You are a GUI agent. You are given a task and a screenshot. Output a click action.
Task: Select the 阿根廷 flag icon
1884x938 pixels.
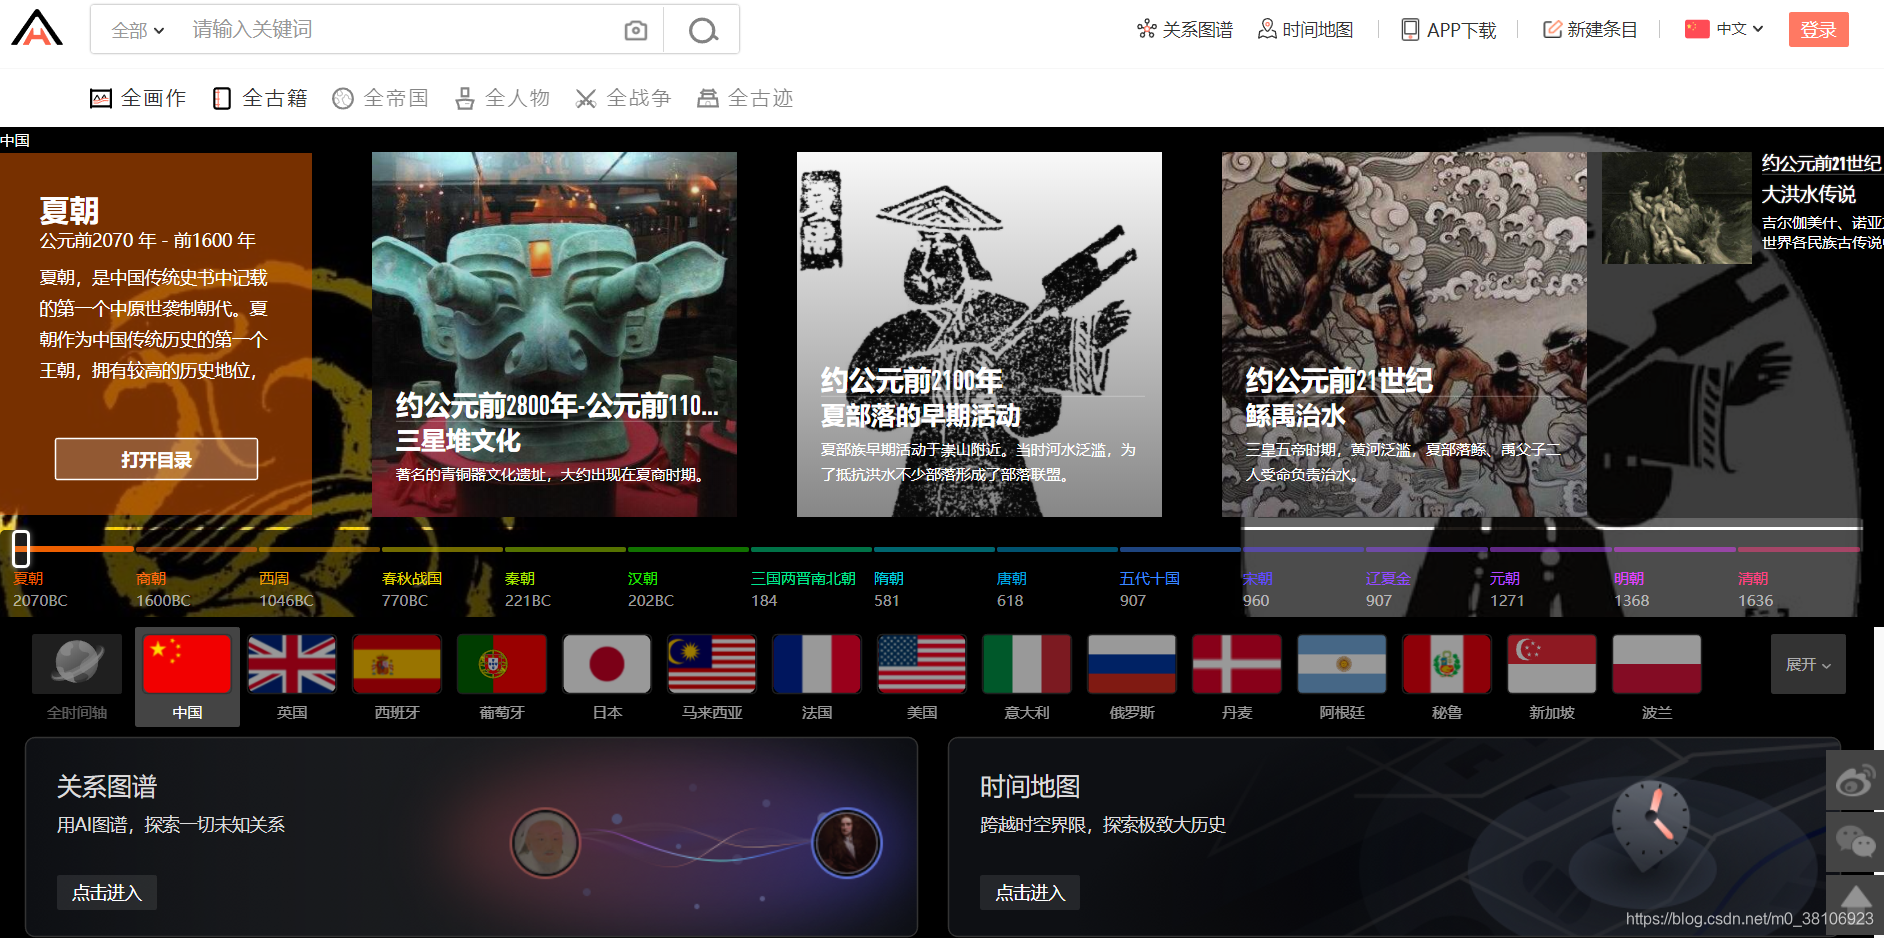pyautogui.click(x=1342, y=664)
